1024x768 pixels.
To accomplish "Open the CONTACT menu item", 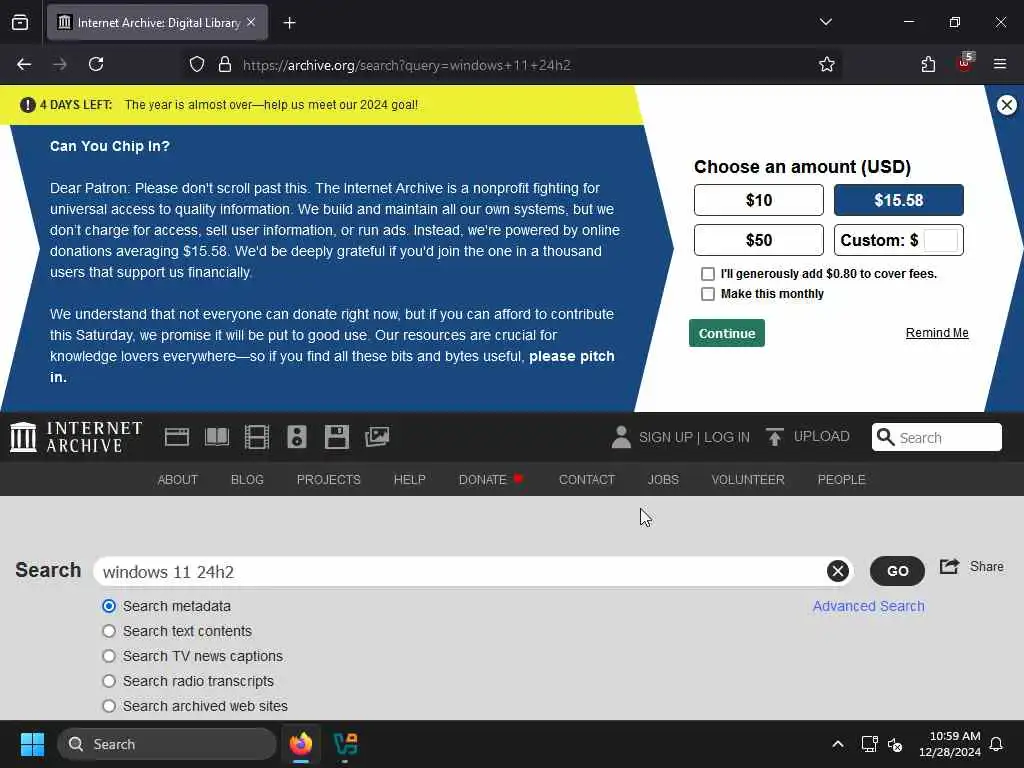I will pos(586,479).
